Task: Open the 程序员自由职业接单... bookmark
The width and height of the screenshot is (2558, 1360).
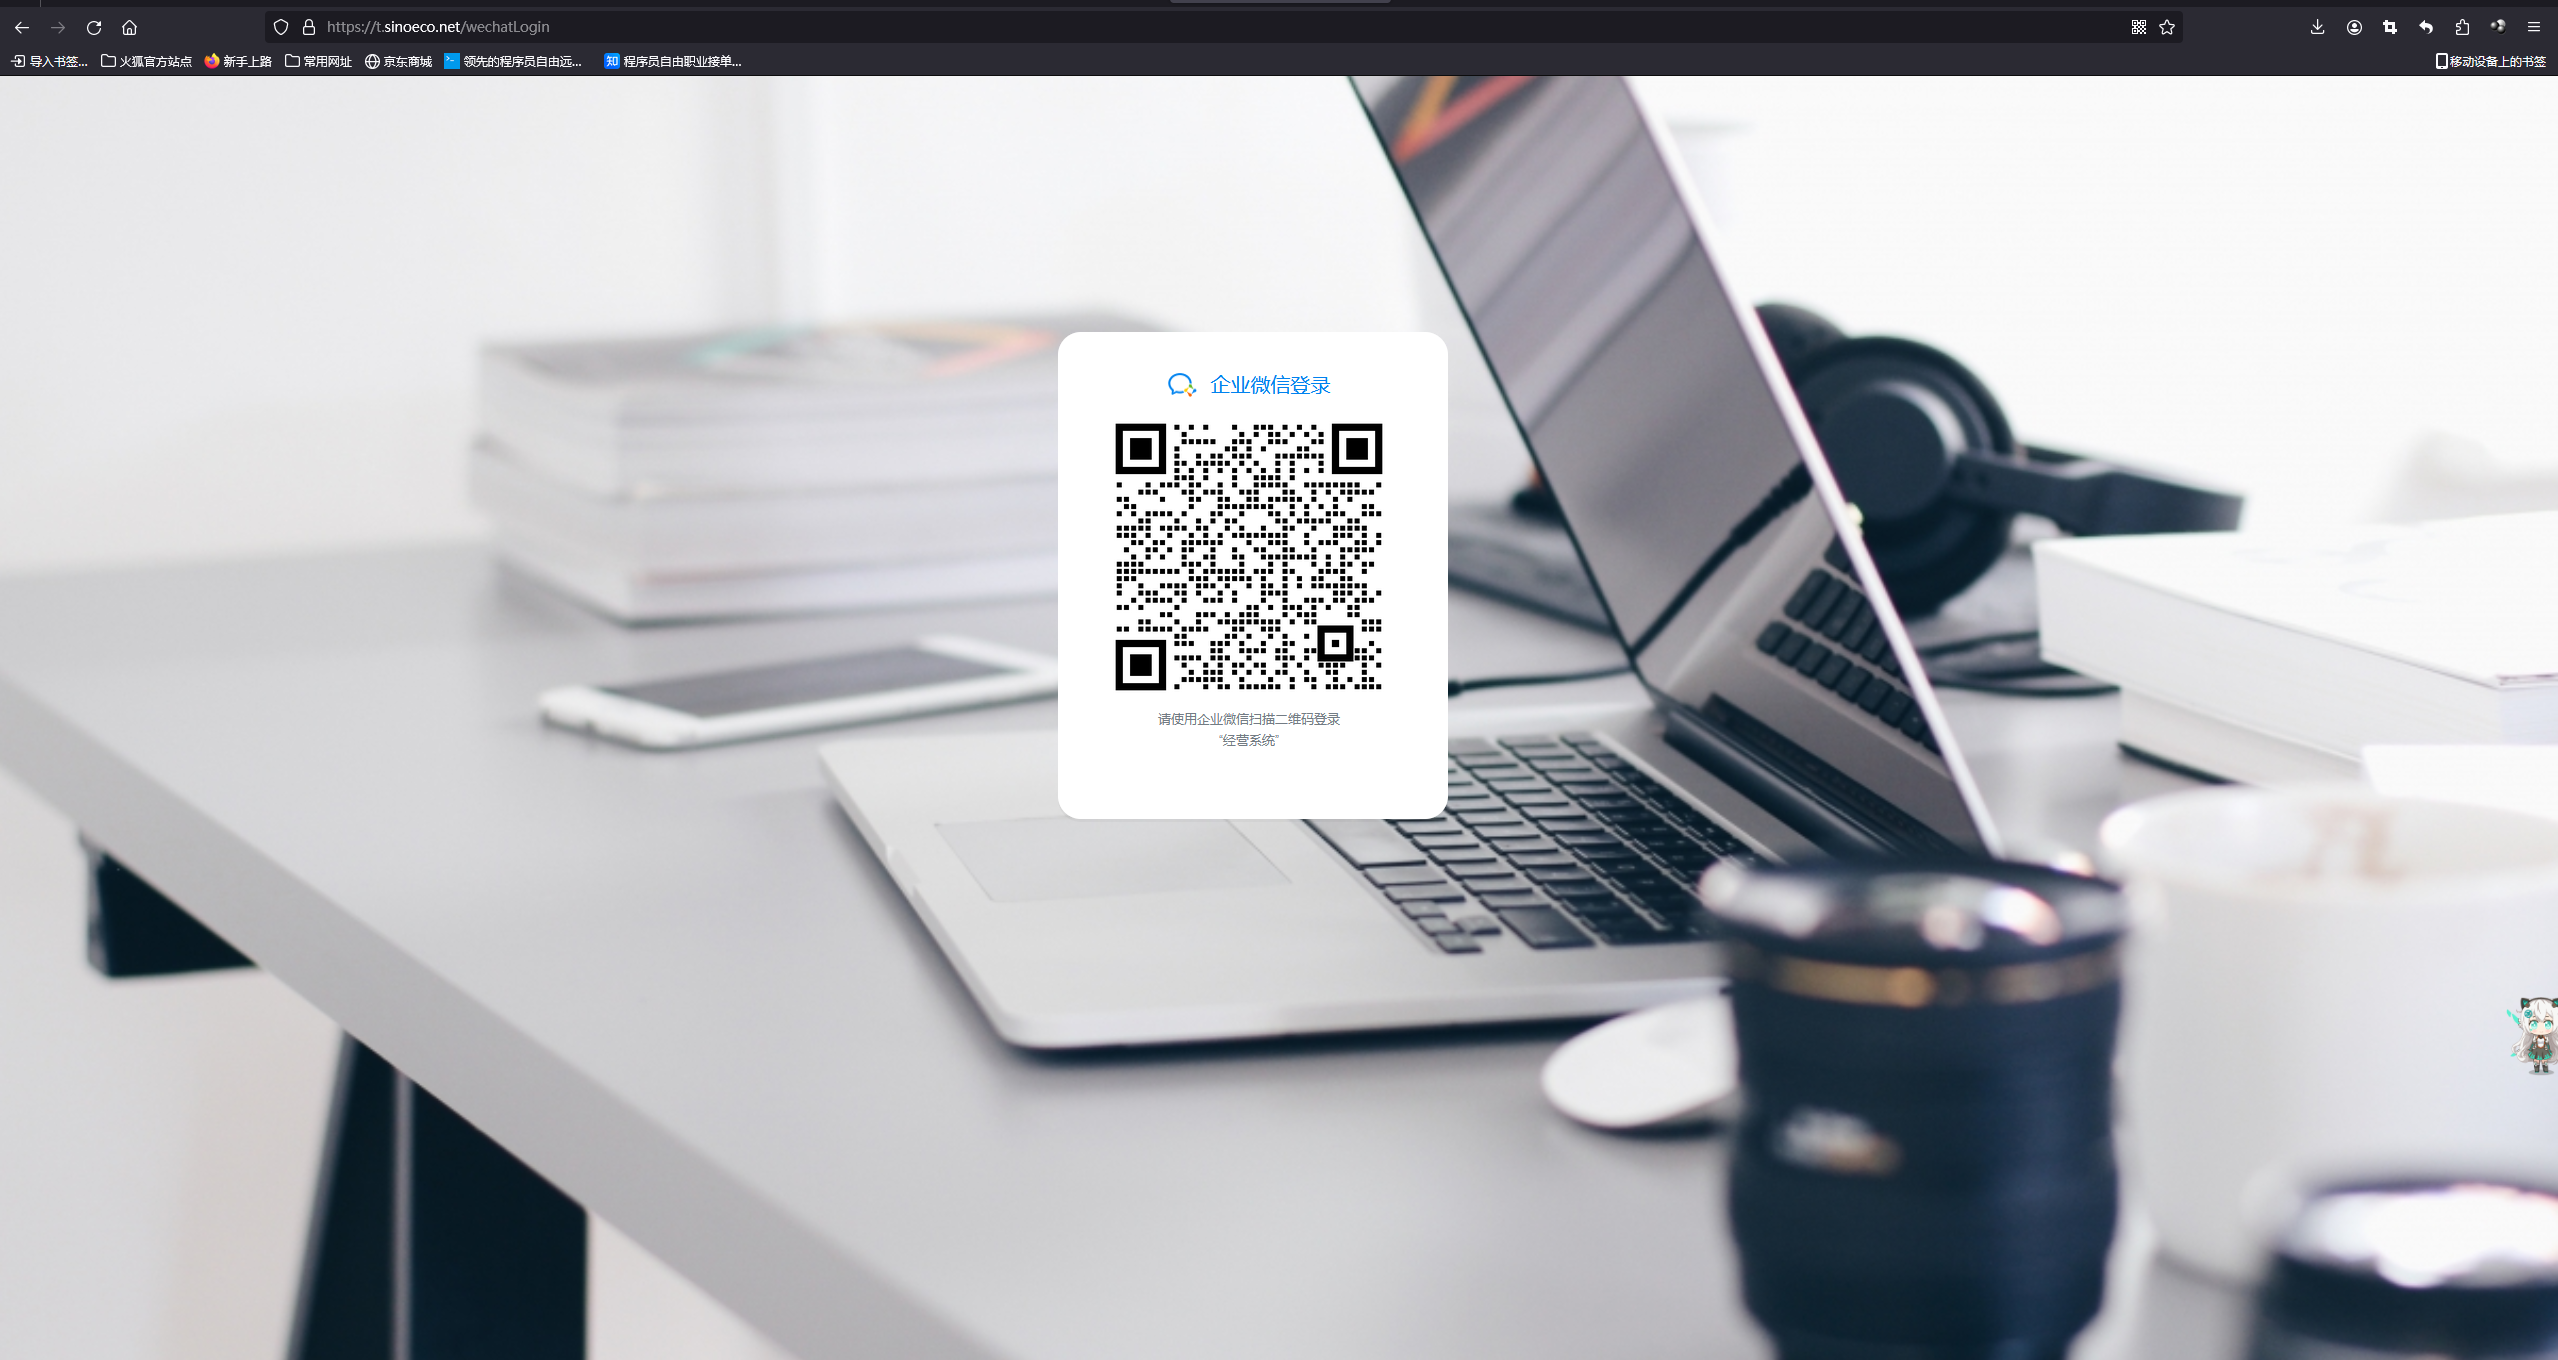Action: click(673, 61)
